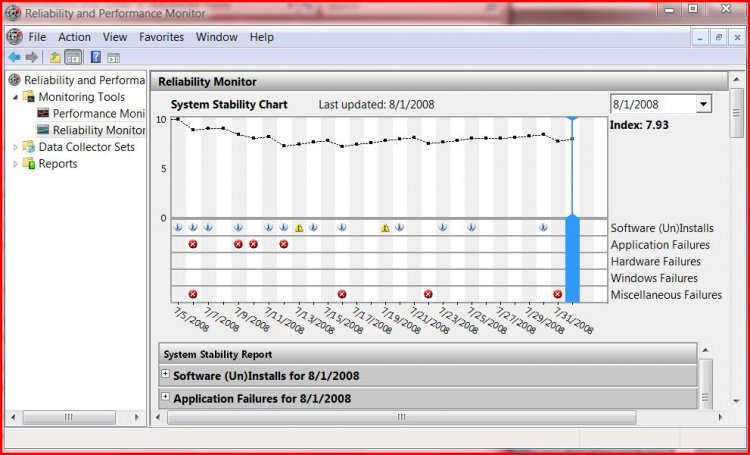
Task: Click the System Stability Report scroll up arrow
Action: (x=705, y=350)
